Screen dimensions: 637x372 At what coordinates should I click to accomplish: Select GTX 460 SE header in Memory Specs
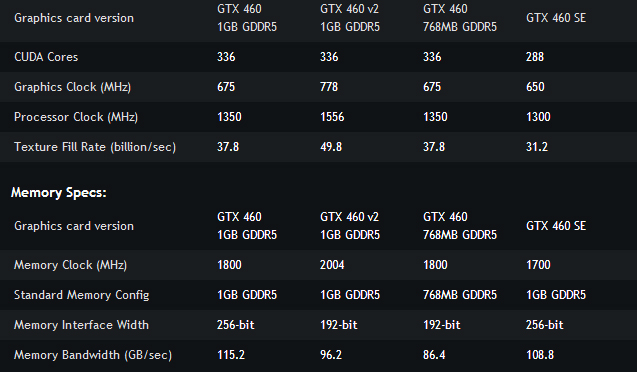556,226
